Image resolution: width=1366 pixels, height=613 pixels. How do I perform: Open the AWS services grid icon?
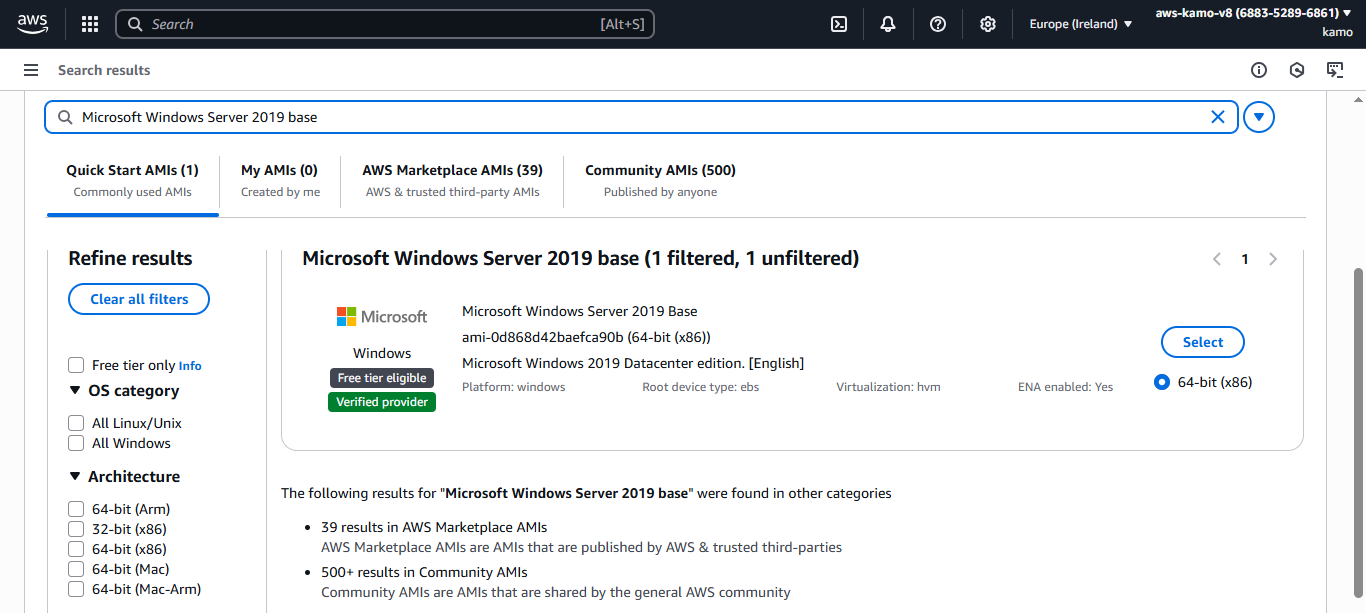(89, 23)
